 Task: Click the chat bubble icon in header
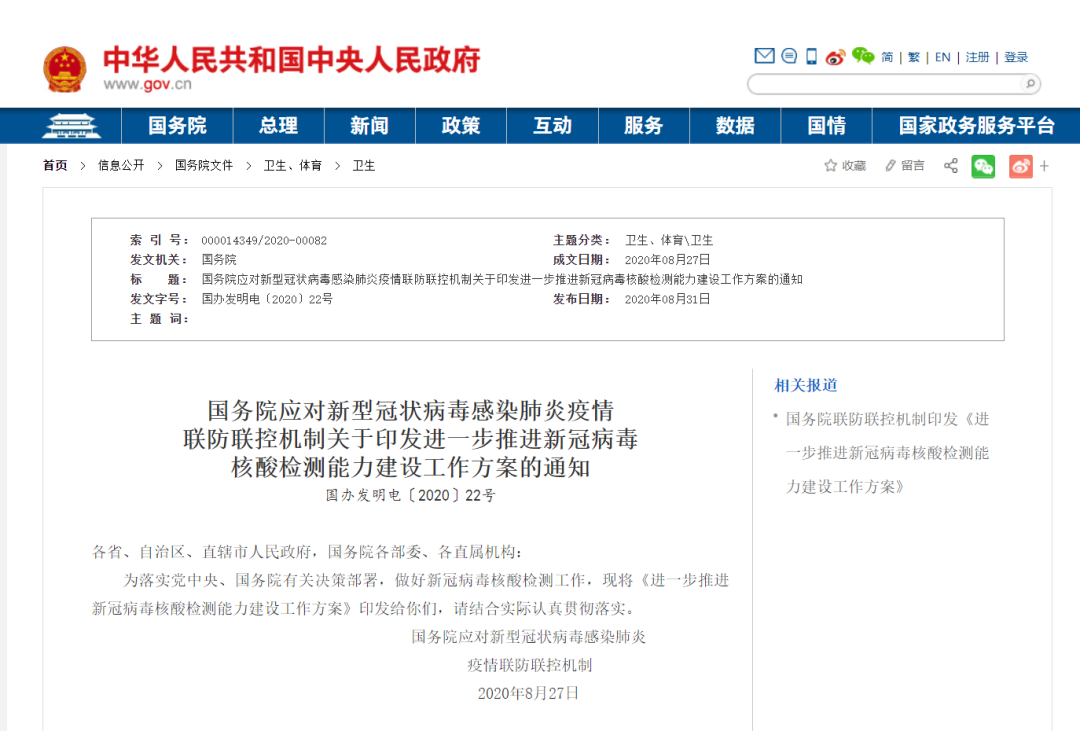[789, 56]
